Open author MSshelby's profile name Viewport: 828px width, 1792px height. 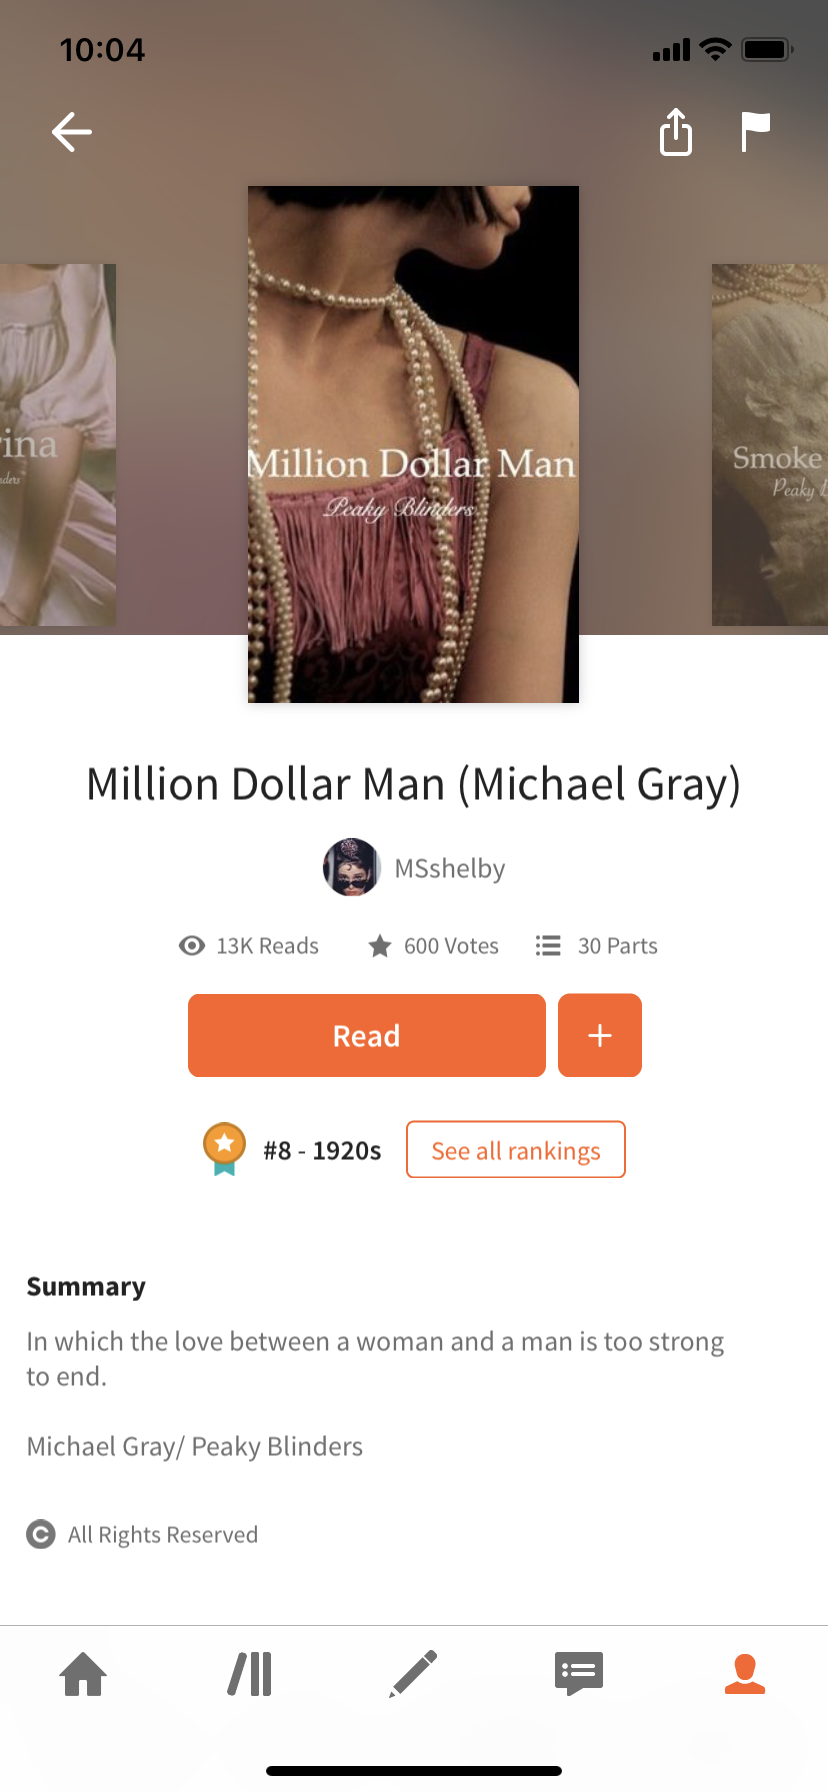[x=450, y=868]
